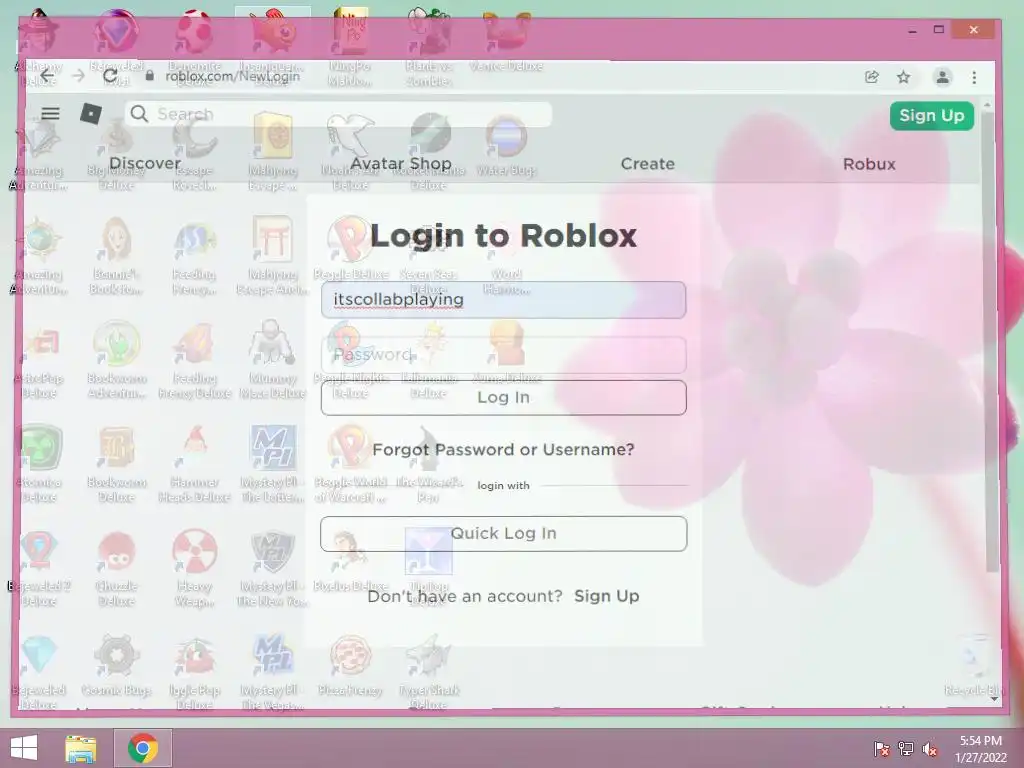Select the faded Bookworm Deluxe desktop shortcut
Viewport: 1024px width, 768px height.
tap(116, 464)
